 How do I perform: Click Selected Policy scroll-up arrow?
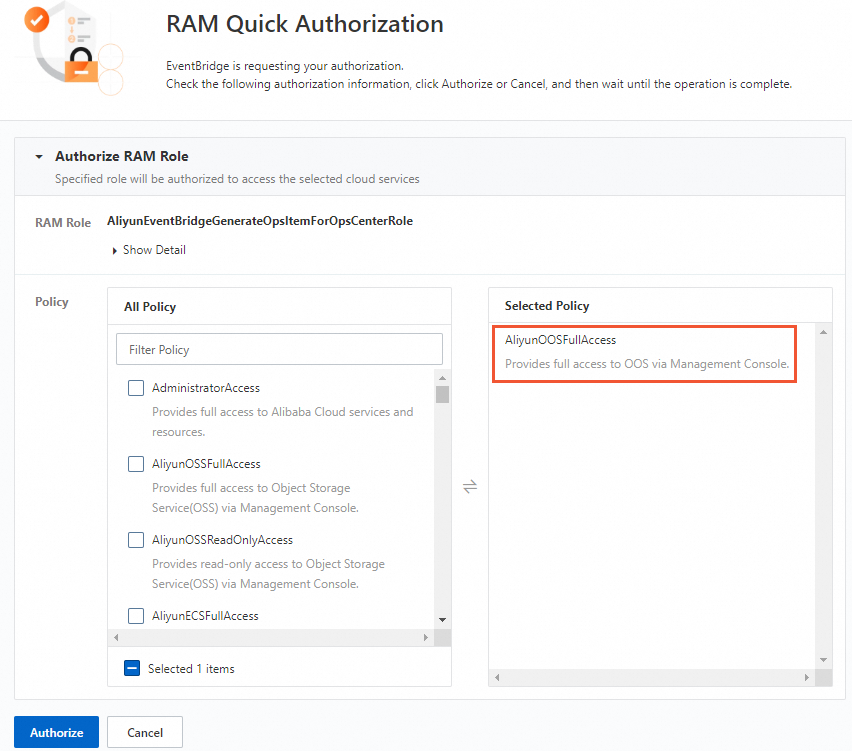click(x=824, y=332)
